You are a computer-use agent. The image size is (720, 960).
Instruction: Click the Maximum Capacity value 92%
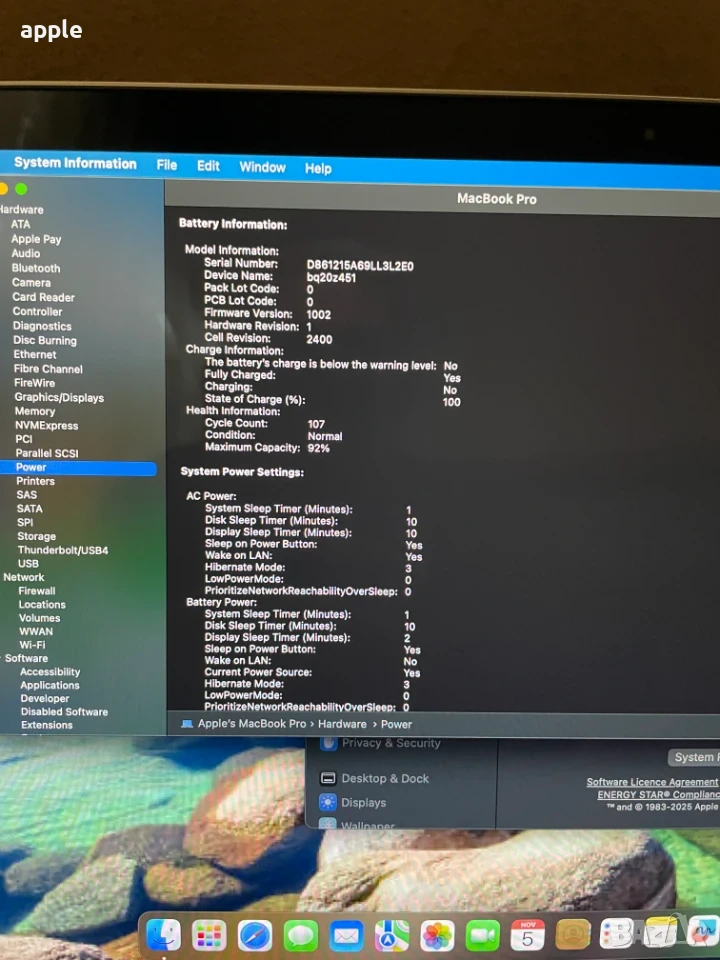coord(318,449)
